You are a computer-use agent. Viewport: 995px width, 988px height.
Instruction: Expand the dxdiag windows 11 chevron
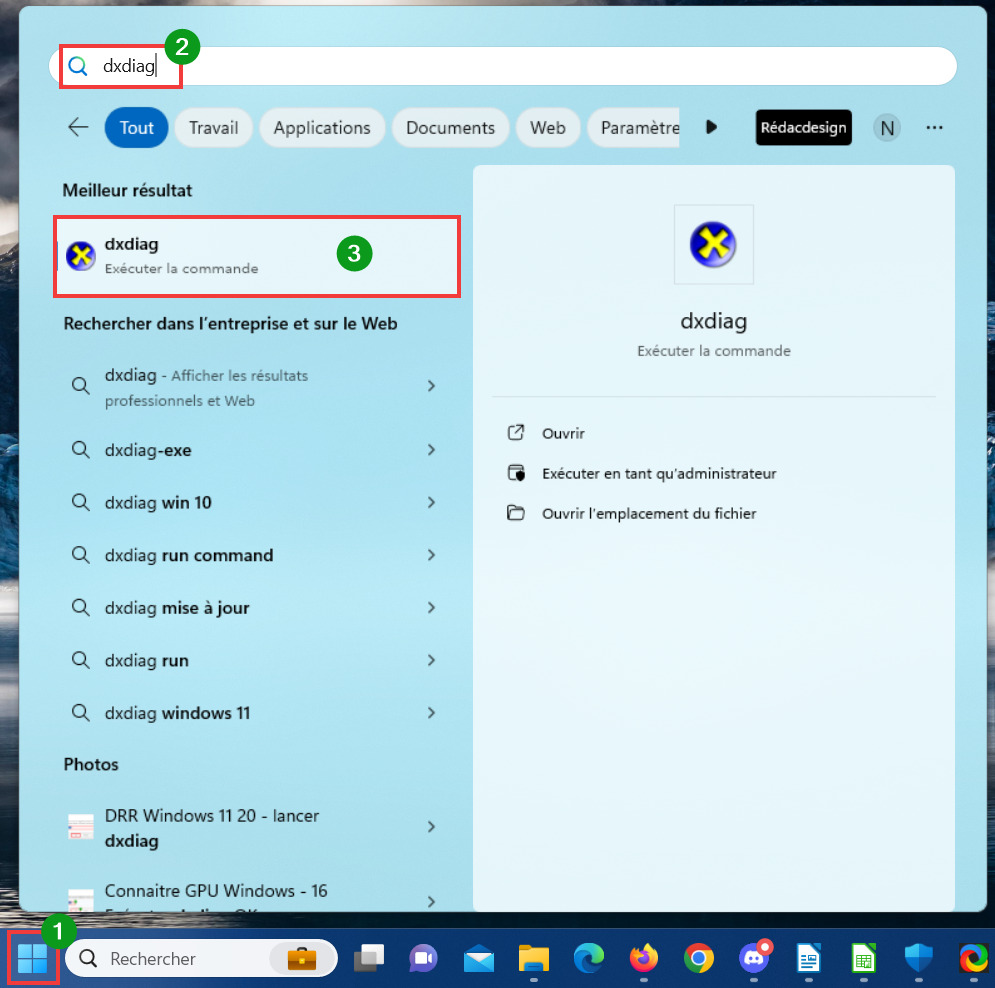click(x=431, y=713)
